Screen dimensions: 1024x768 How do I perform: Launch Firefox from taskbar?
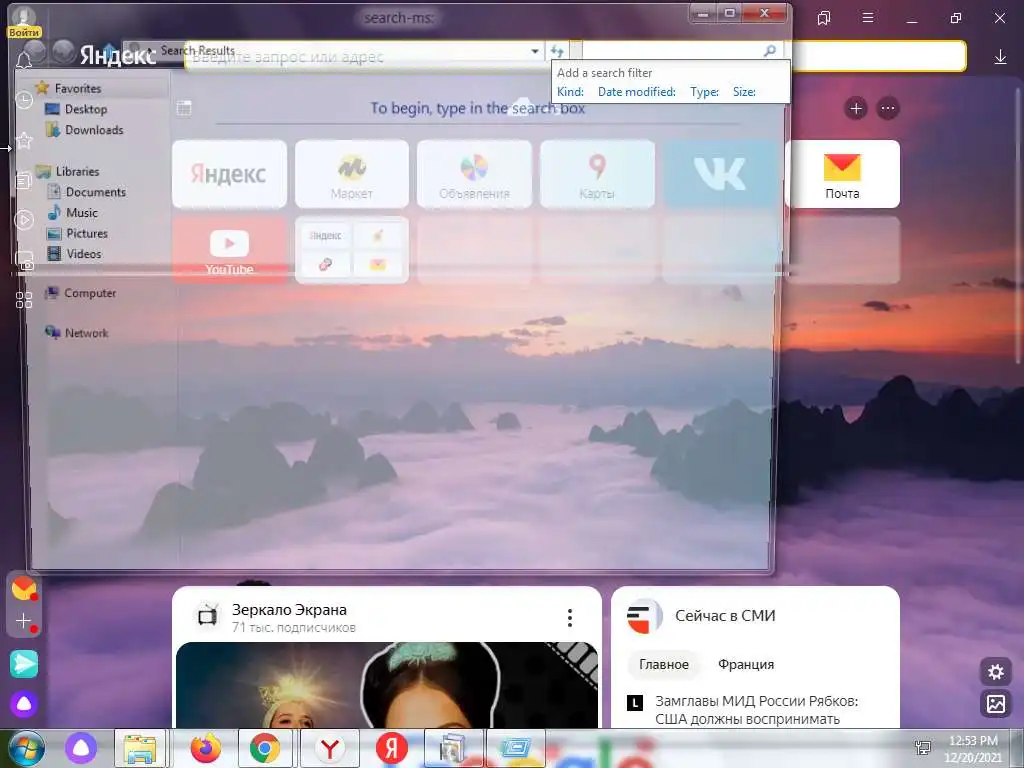(x=205, y=748)
